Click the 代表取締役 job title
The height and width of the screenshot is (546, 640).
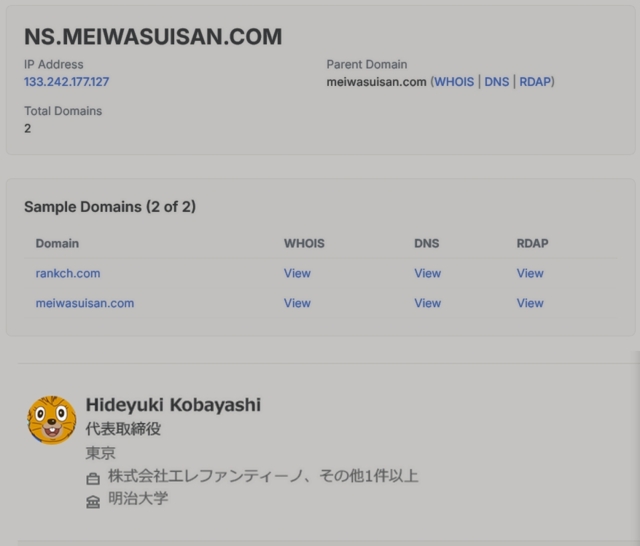(123, 429)
